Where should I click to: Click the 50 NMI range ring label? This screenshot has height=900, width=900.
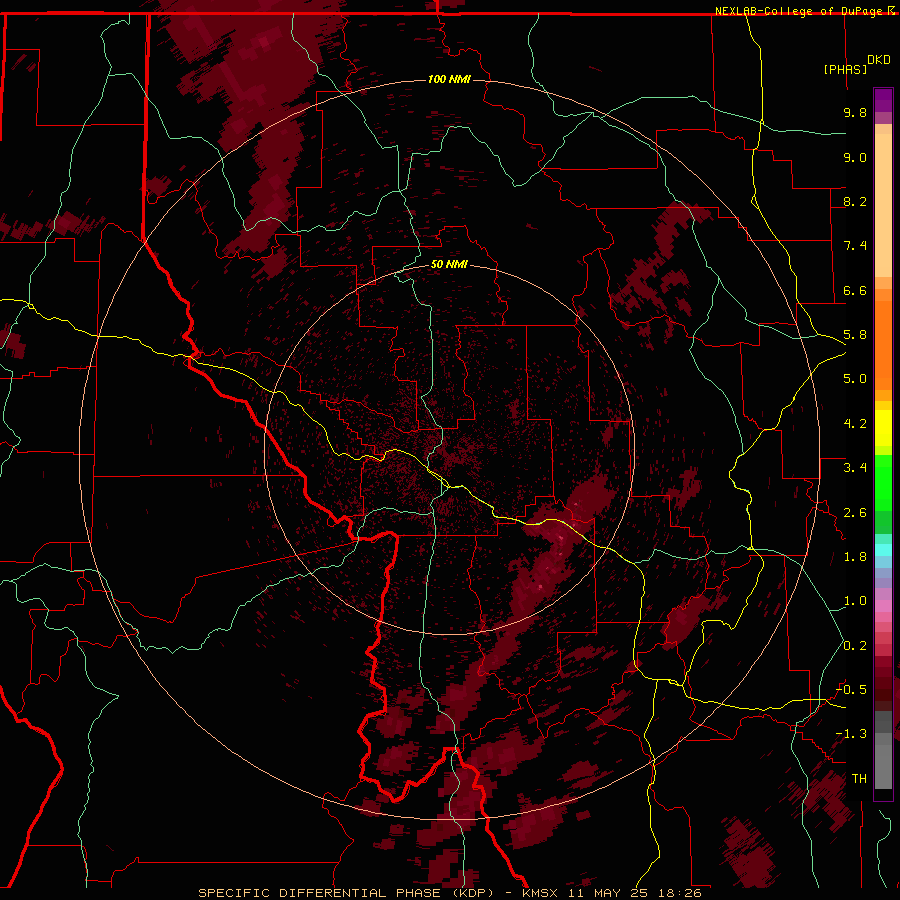[x=449, y=264]
